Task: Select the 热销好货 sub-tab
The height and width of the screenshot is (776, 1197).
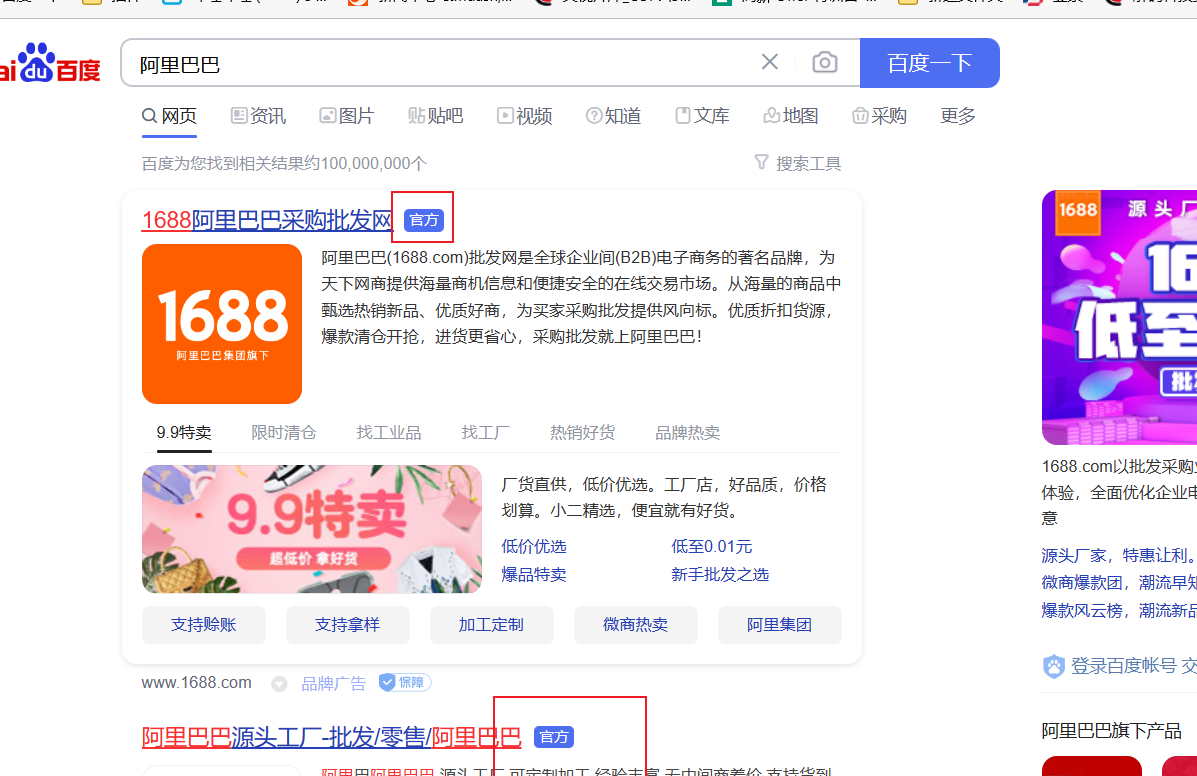Action: tap(582, 433)
